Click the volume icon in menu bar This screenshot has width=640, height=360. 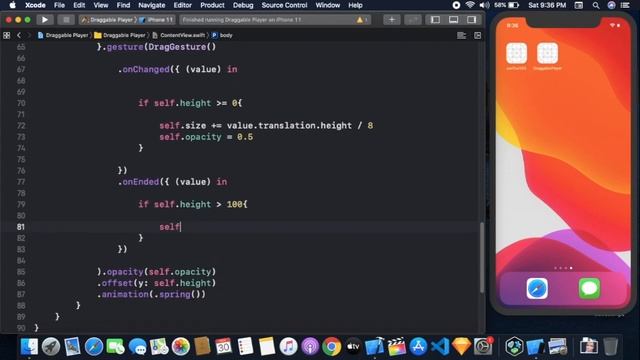click(484, 5)
